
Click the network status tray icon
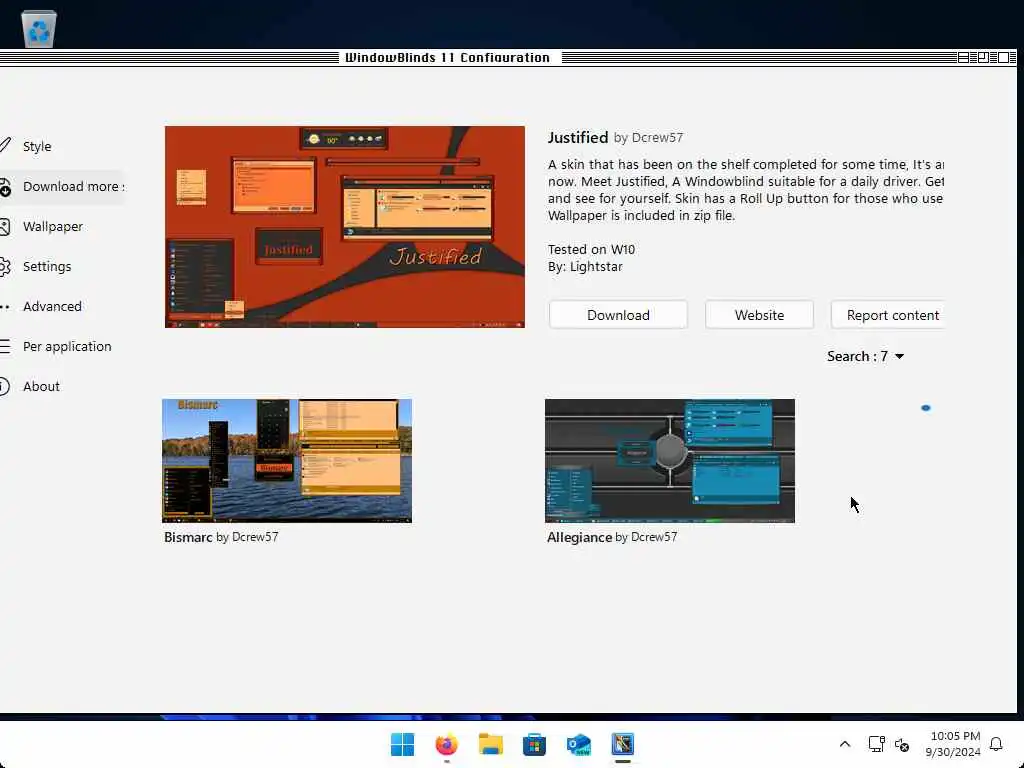(x=876, y=744)
